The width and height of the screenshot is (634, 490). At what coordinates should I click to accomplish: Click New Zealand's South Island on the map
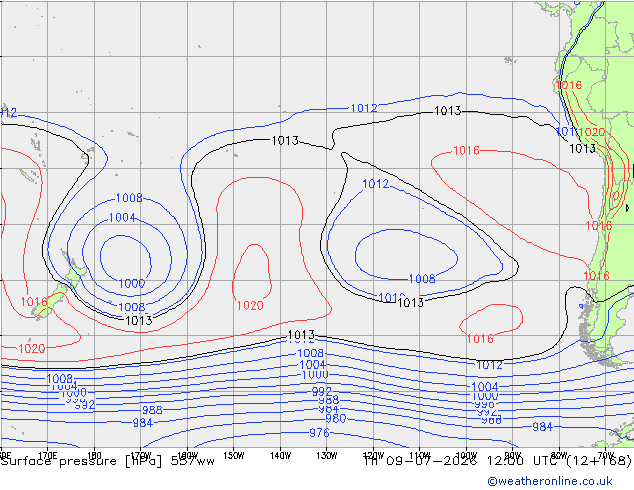49,302
